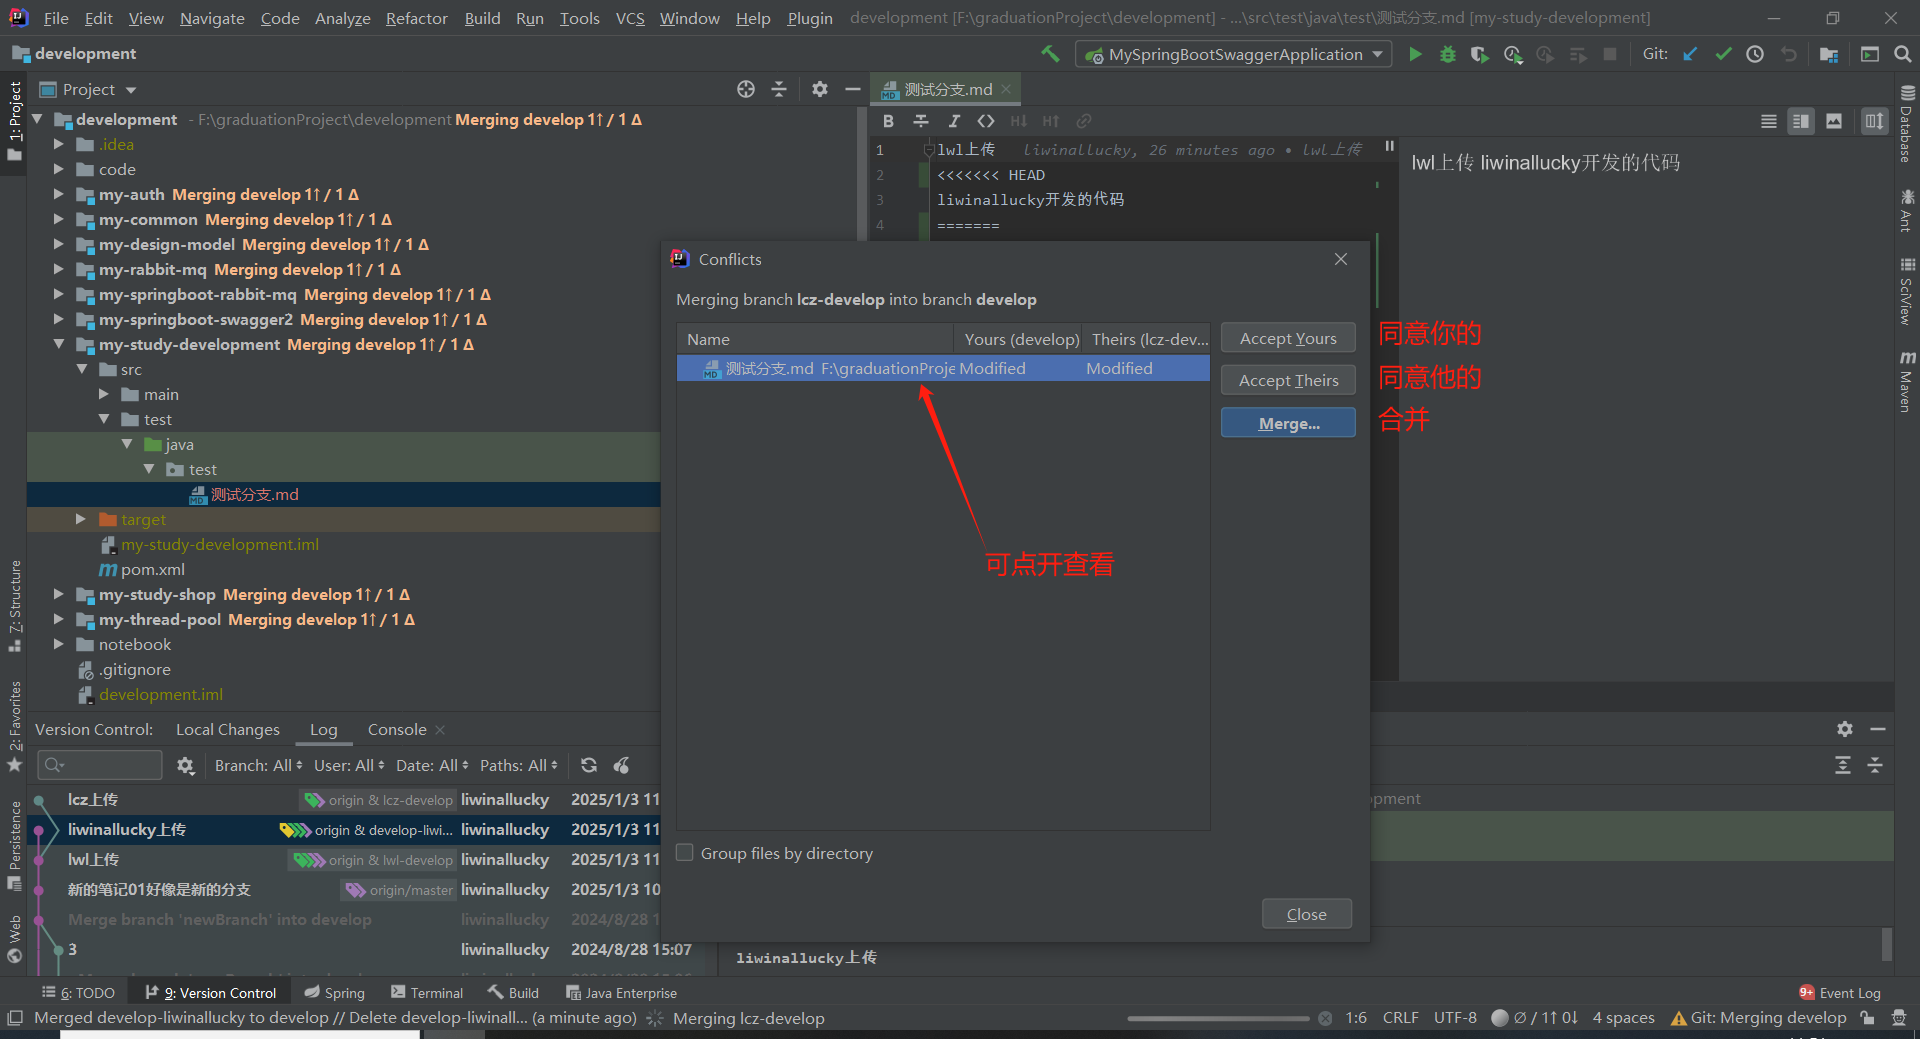Click the UTF-8 encoding indicator
Image resolution: width=1920 pixels, height=1039 pixels.
coord(1455,1018)
